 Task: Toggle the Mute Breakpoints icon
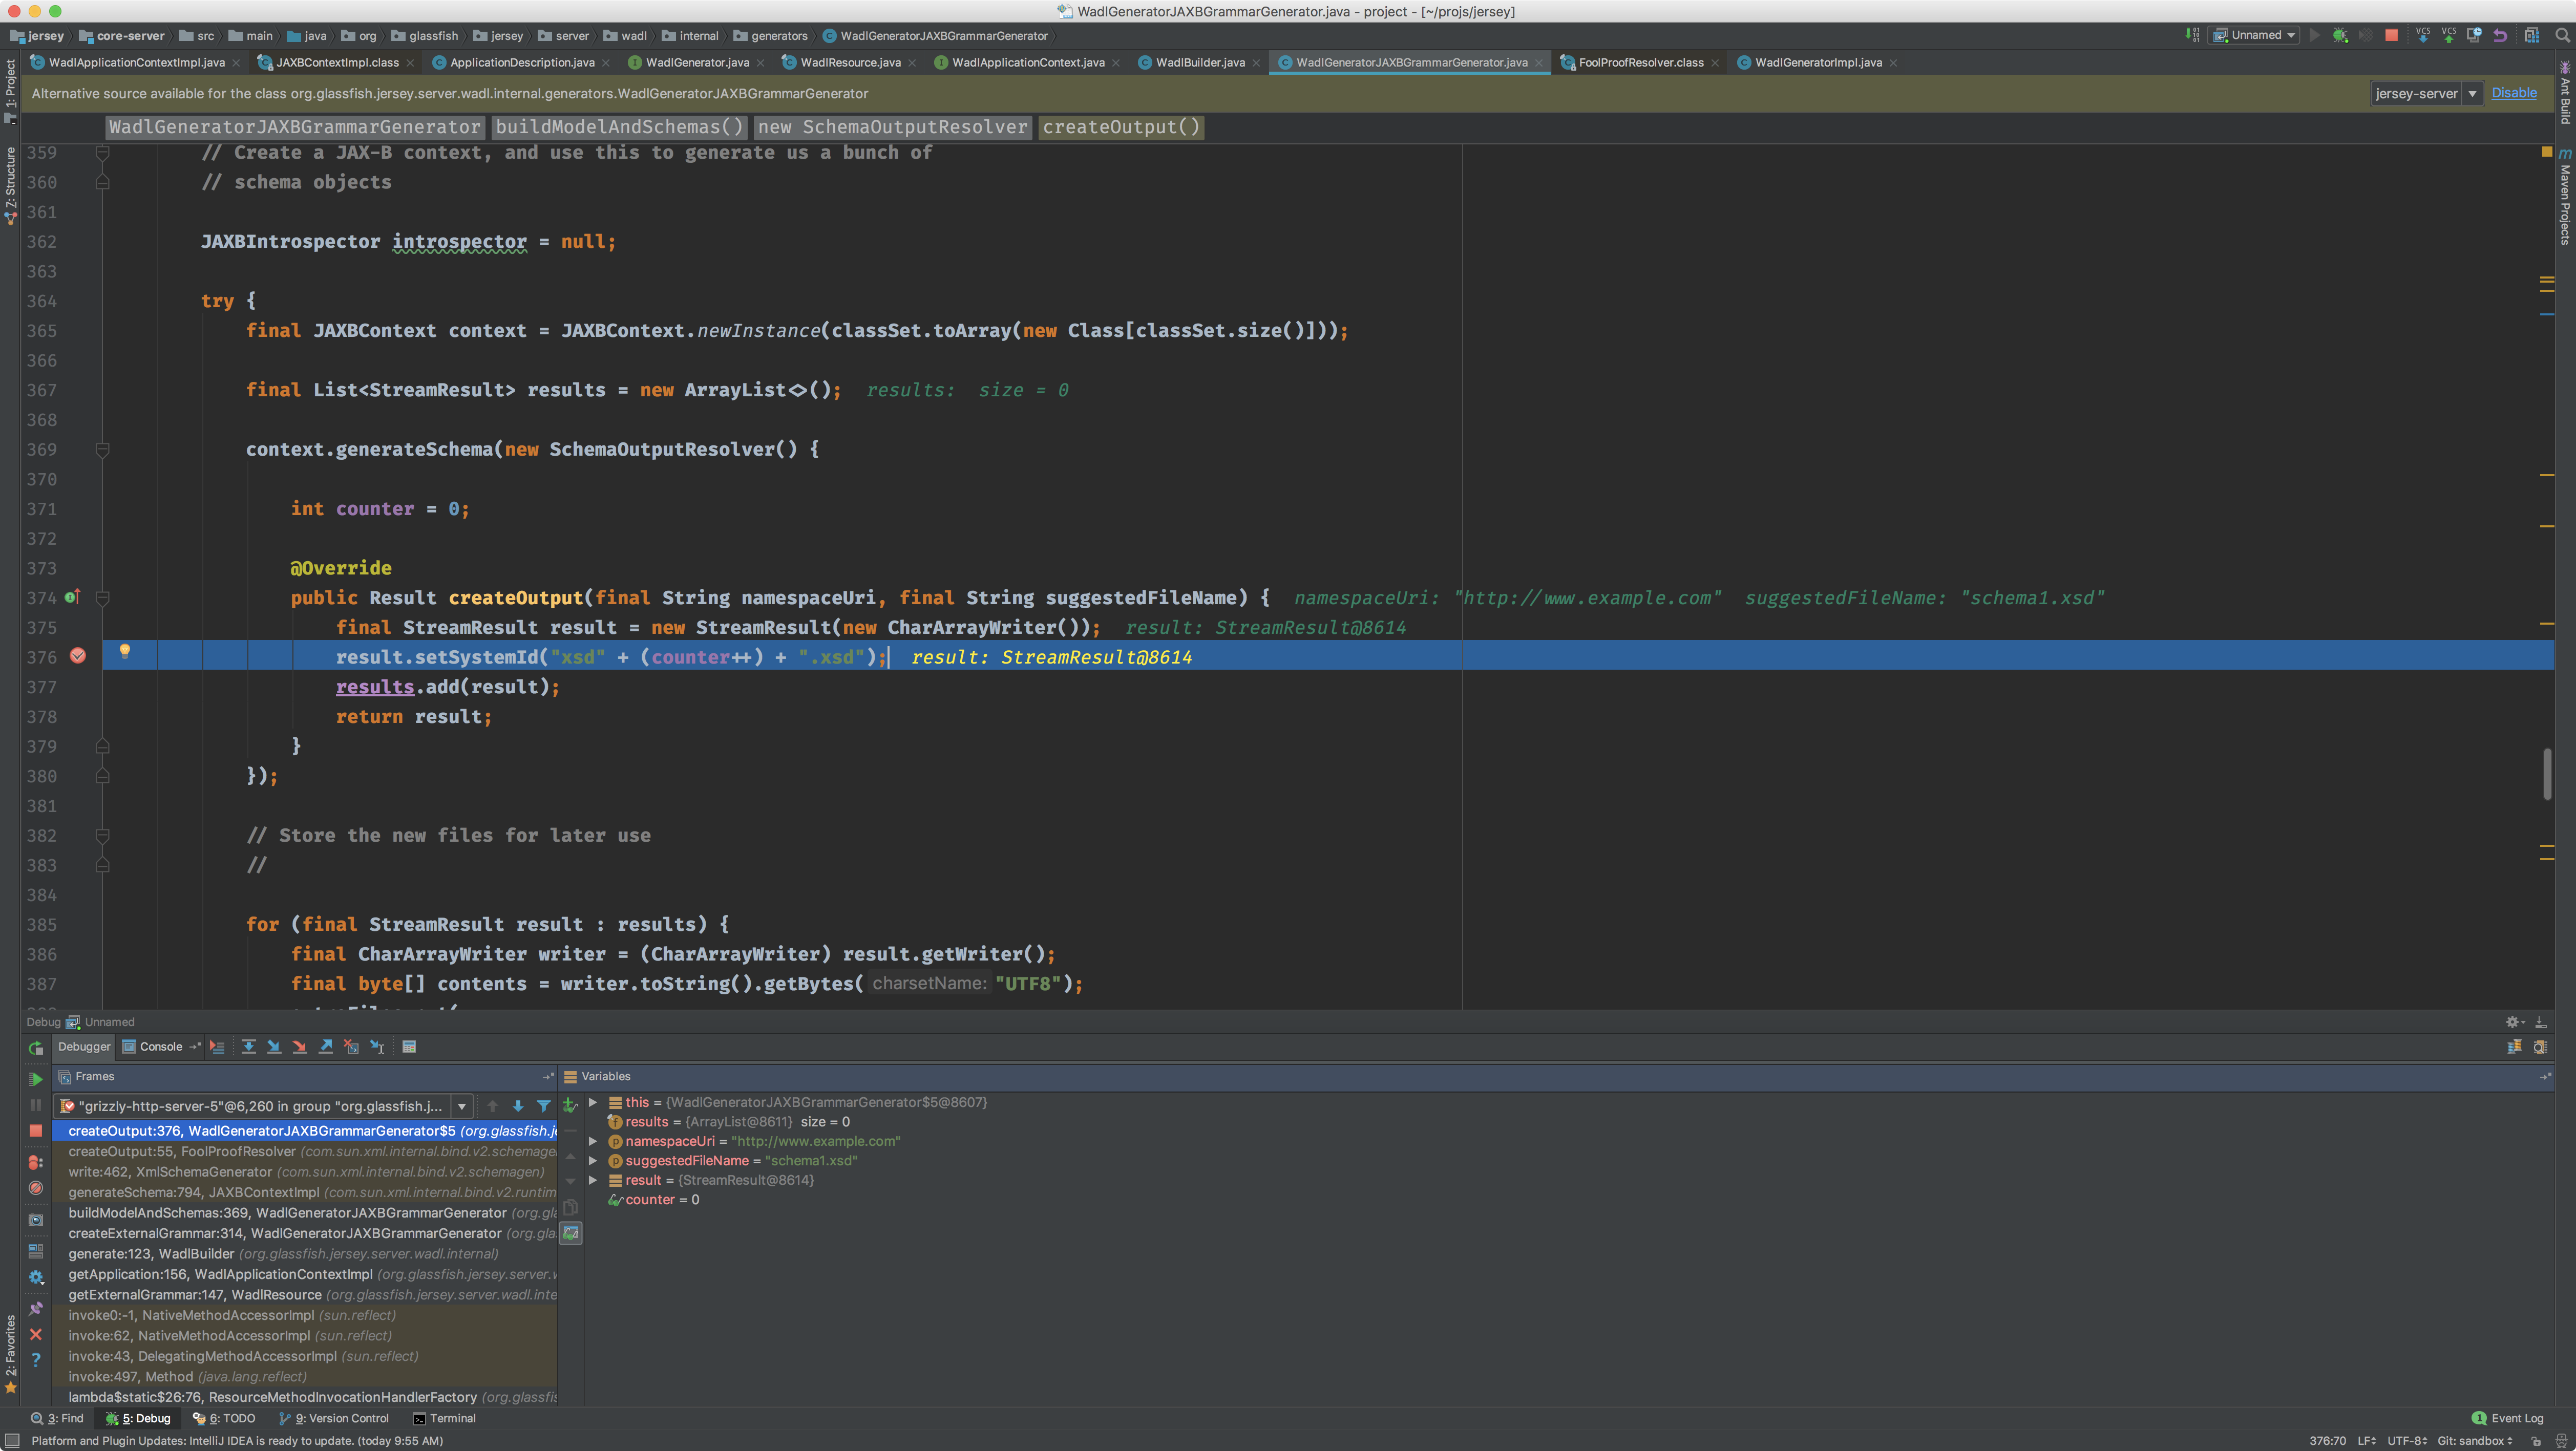[36, 1188]
